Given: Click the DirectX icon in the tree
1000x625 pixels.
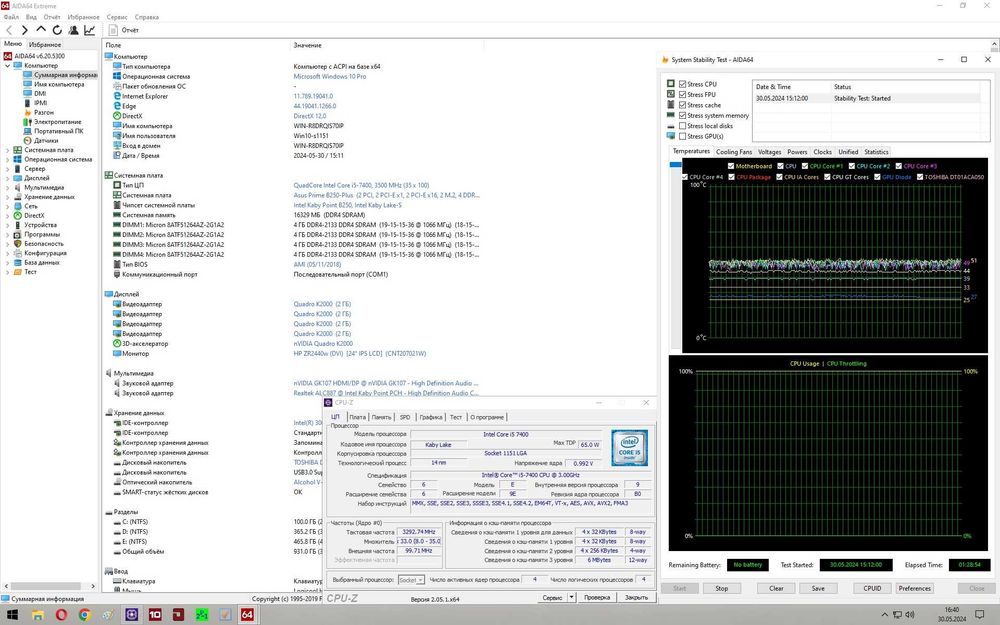Looking at the screenshot, I should [x=18, y=216].
